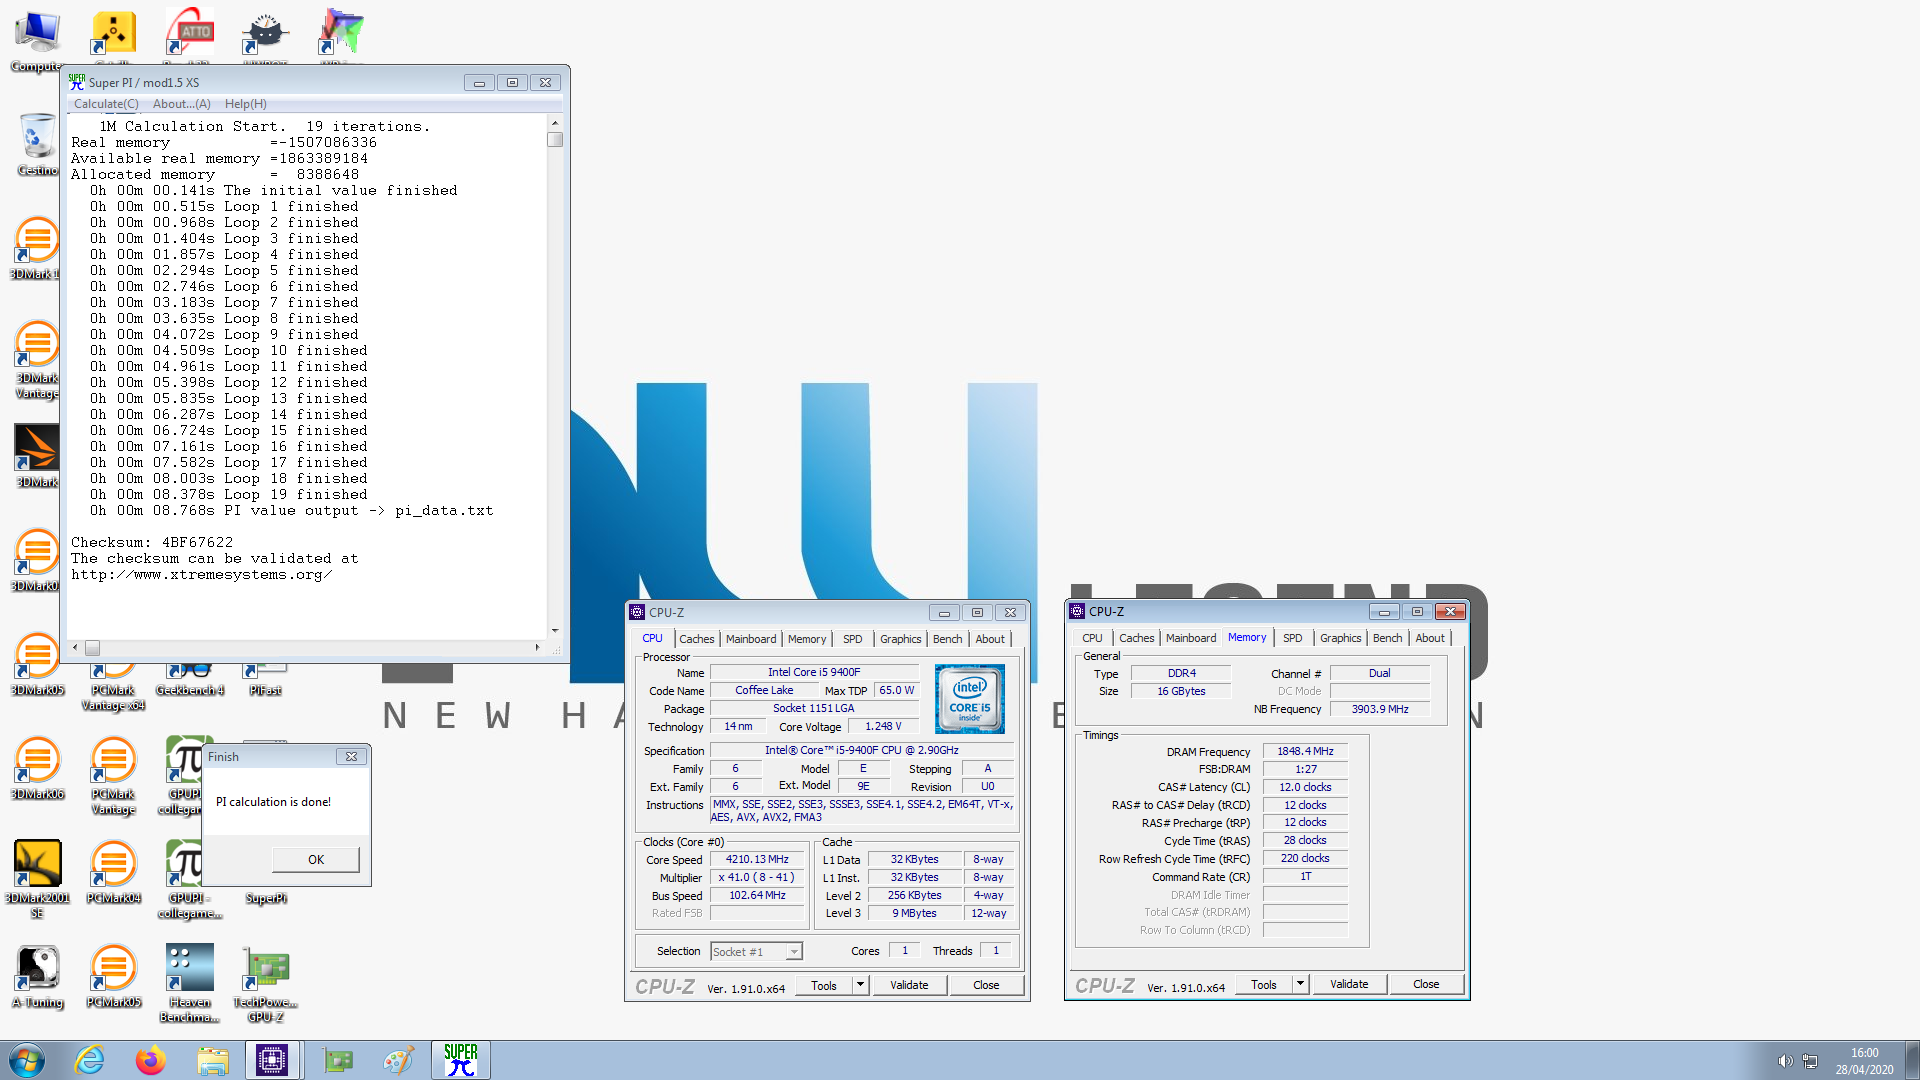Launch the PCMark Vantage x64 shortcut

coord(113,690)
